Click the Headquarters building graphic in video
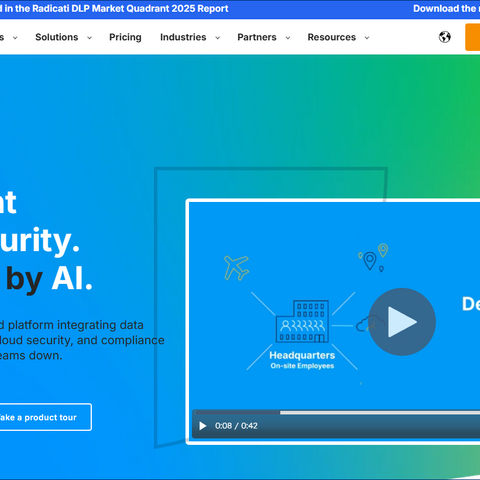480x480 pixels. pos(302,321)
